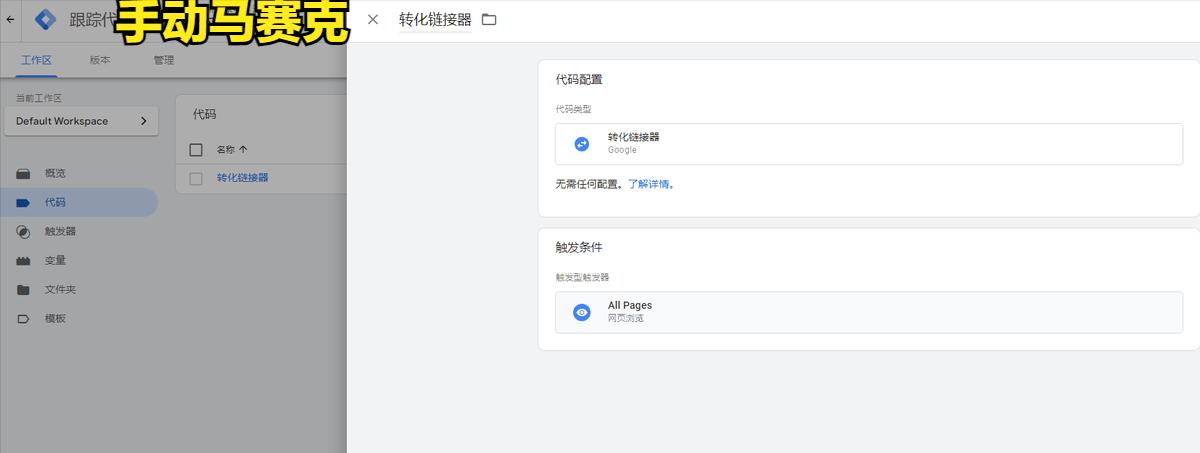Switch to the 工作区 tab
Viewport: 1200px width, 453px height.
36,60
